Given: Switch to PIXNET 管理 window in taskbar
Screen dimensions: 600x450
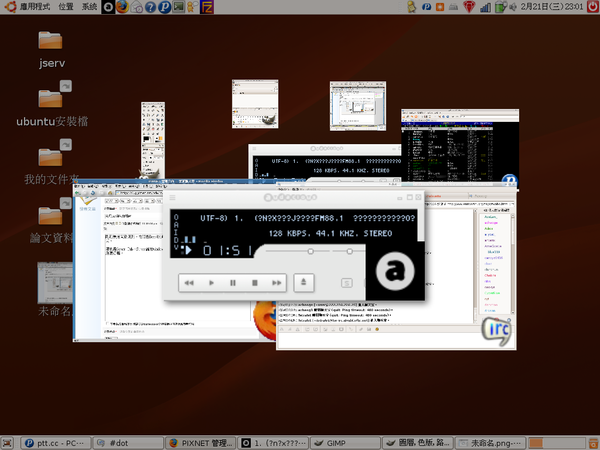Looking at the screenshot, I should (x=202, y=442).
